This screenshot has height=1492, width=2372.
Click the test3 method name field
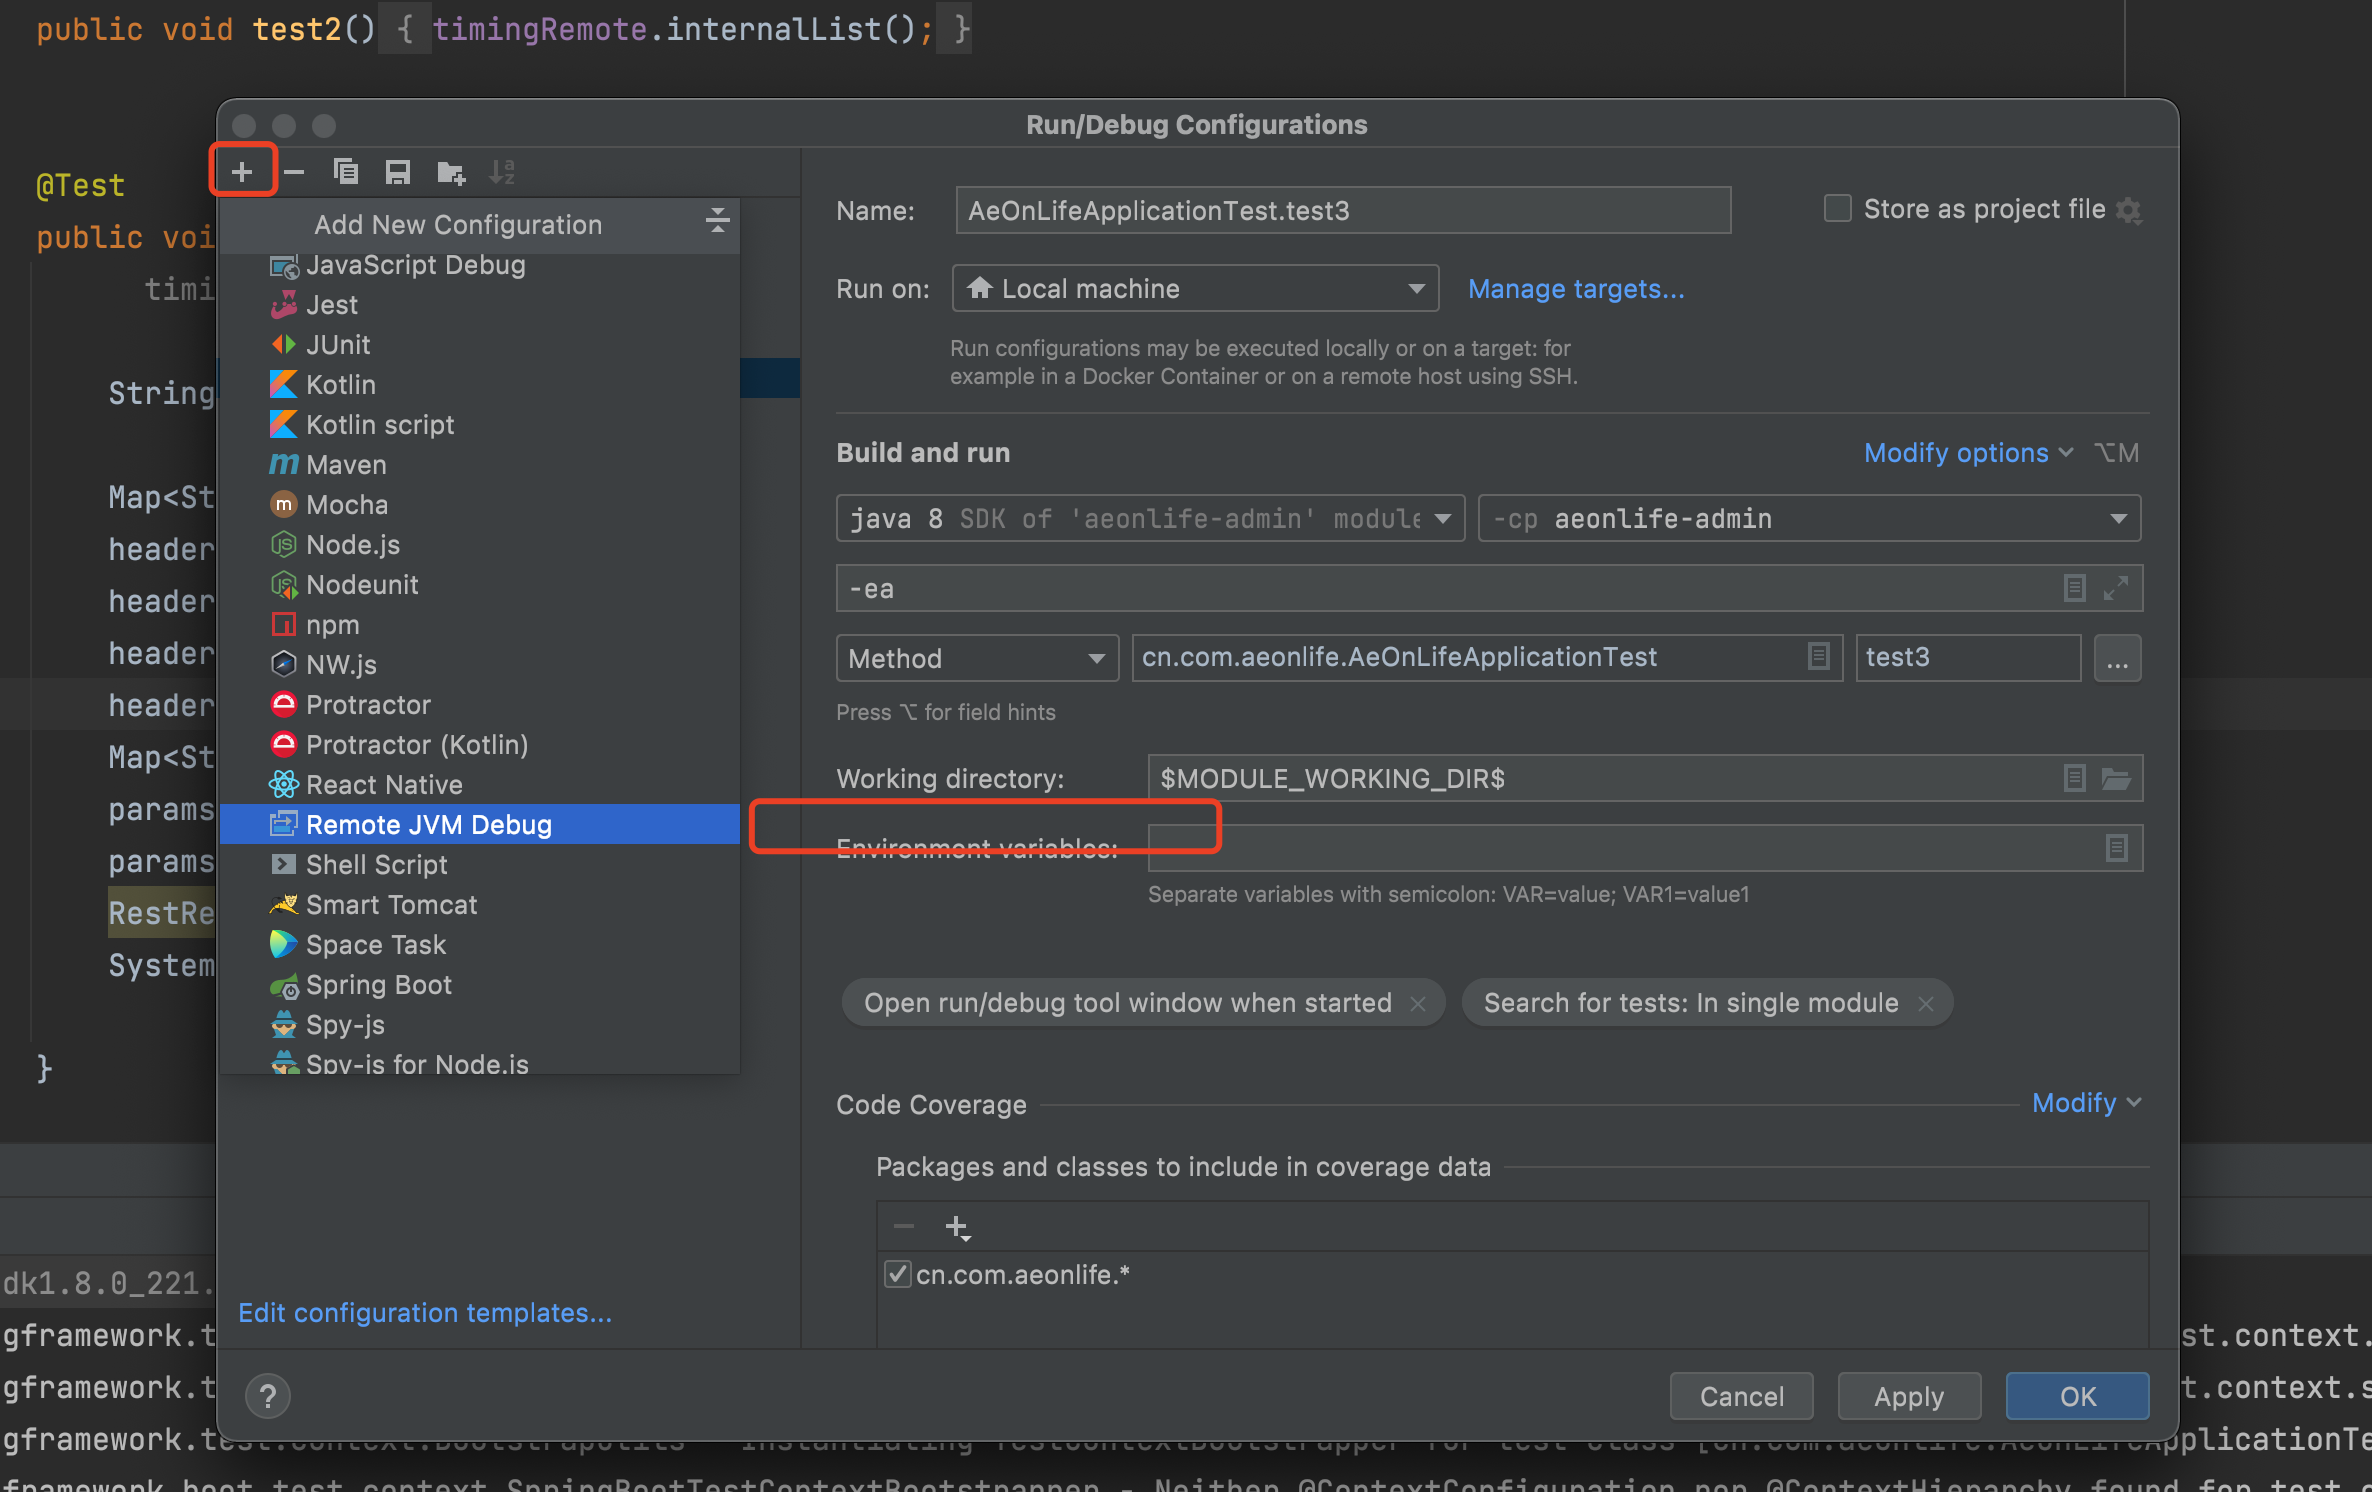click(1968, 658)
